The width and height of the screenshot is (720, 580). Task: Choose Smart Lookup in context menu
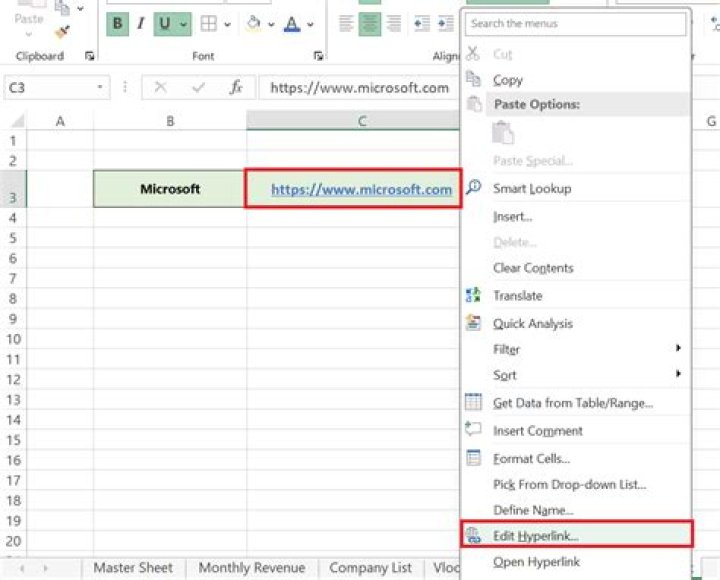tap(576, 188)
